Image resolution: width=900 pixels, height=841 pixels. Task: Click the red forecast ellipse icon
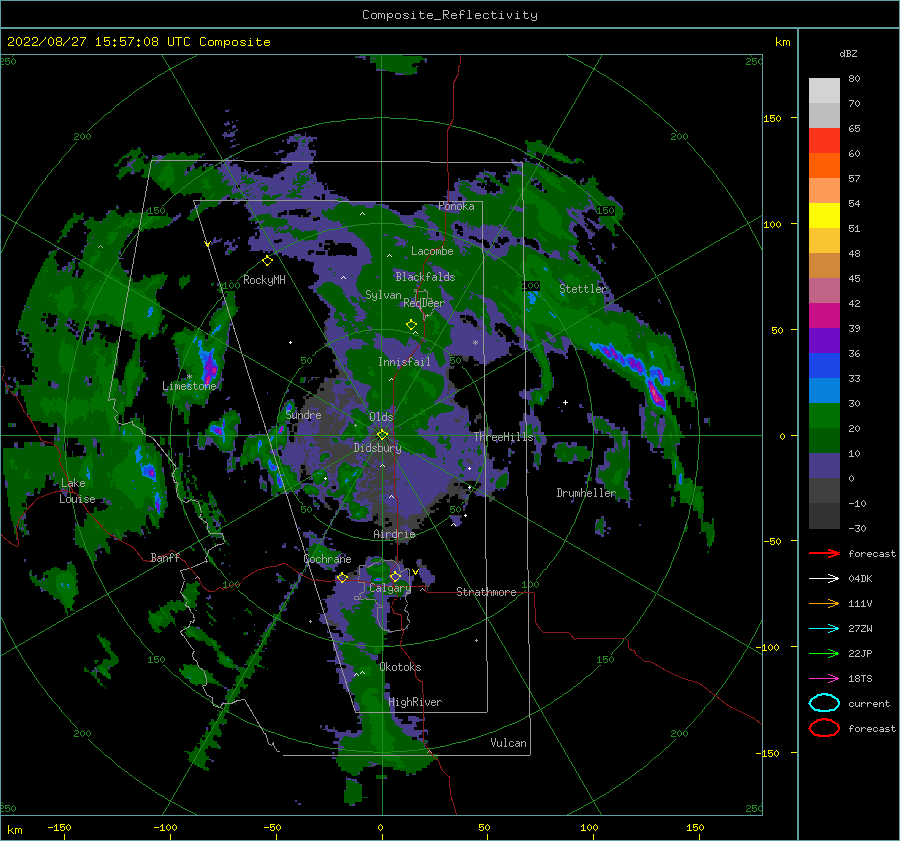click(x=824, y=728)
